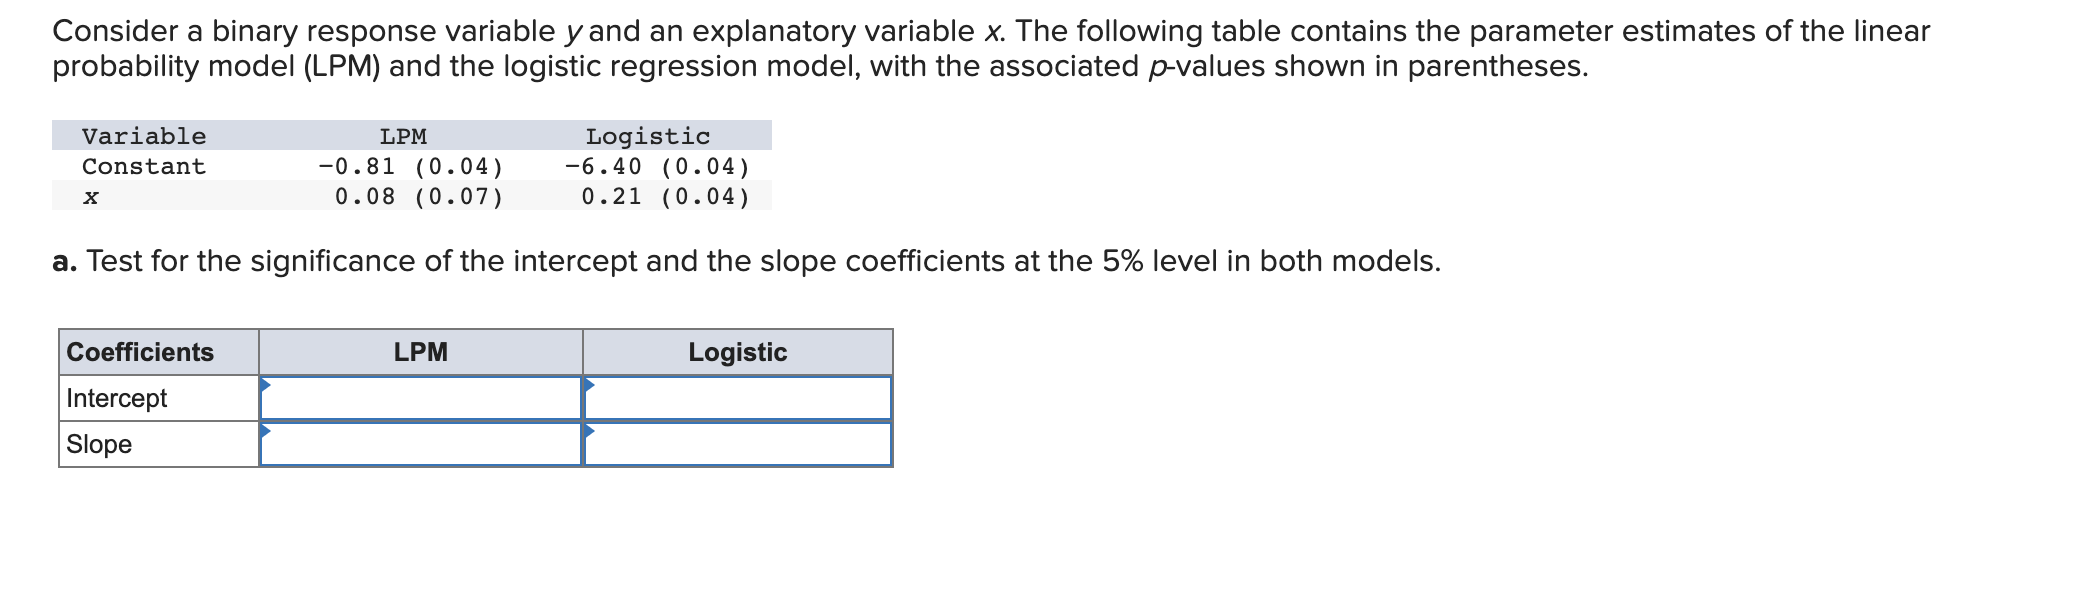Click the Variable header in the data table
Screen dimensions: 2096x614
coord(144,136)
